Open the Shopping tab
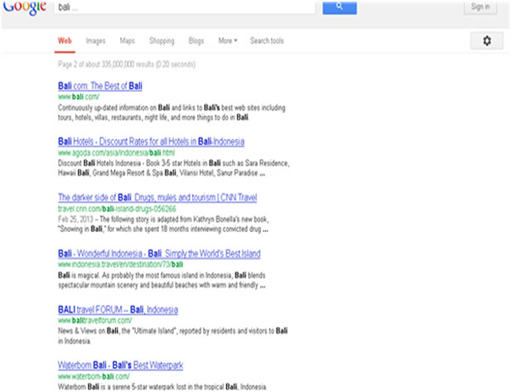The image size is (520, 392). tap(162, 41)
